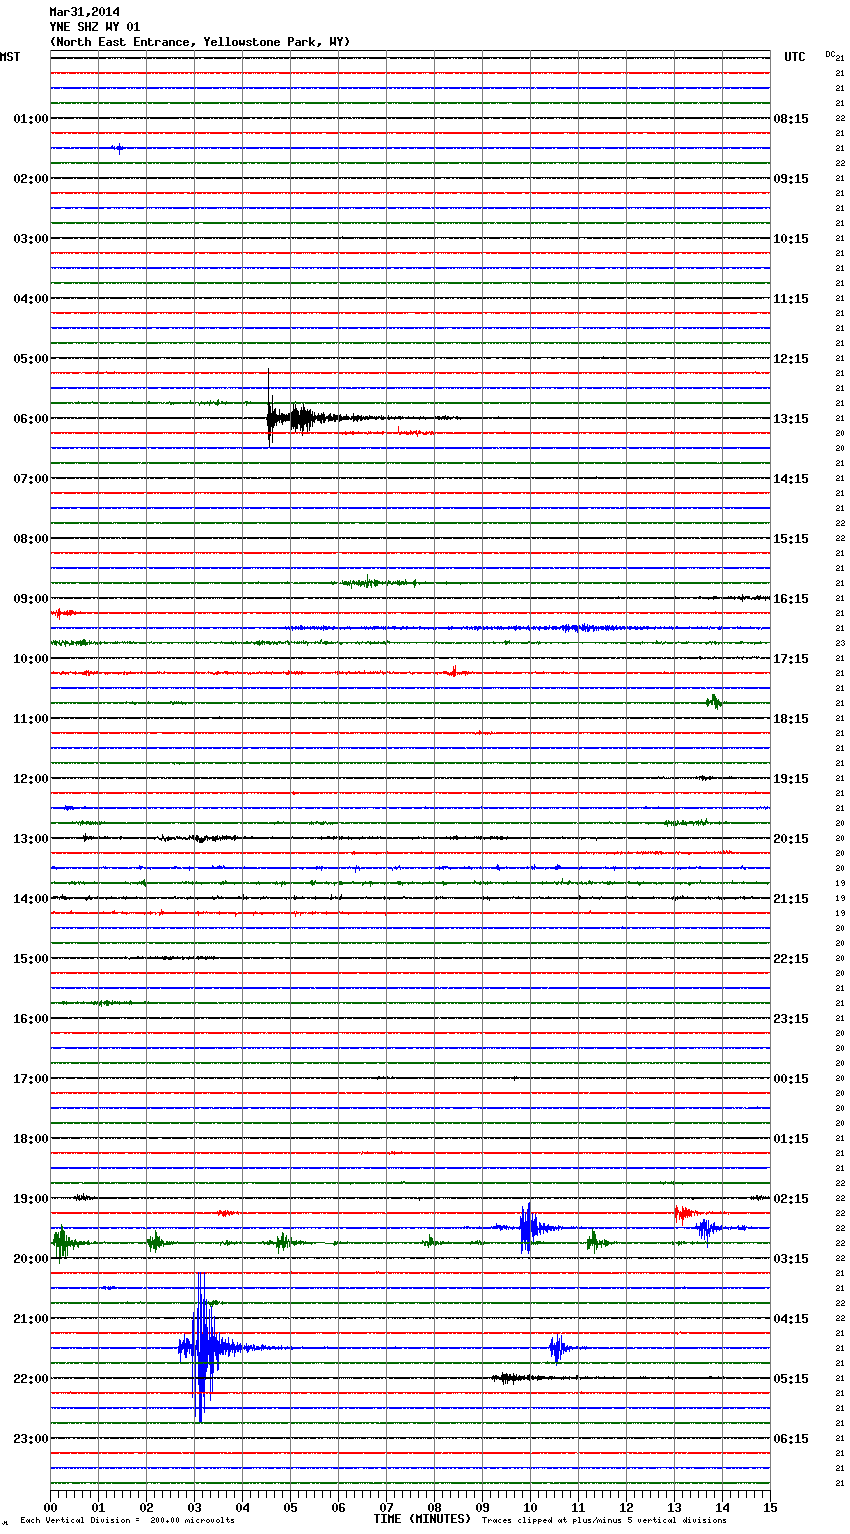Click the 16:15 UTC time label
This screenshot has width=850, height=1534.
click(791, 599)
